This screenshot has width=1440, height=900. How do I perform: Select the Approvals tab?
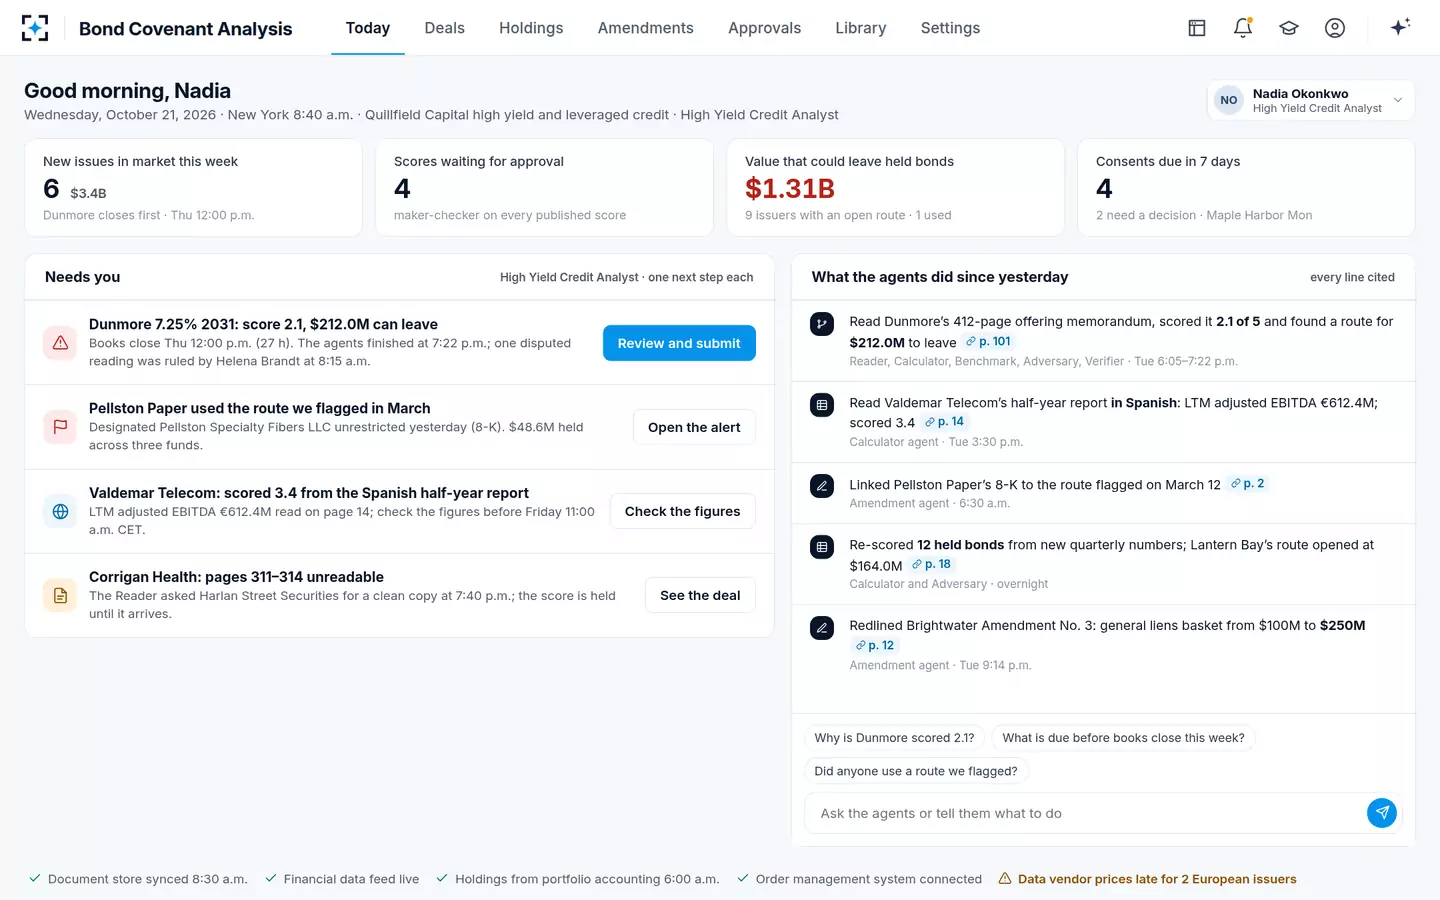pyautogui.click(x=764, y=28)
